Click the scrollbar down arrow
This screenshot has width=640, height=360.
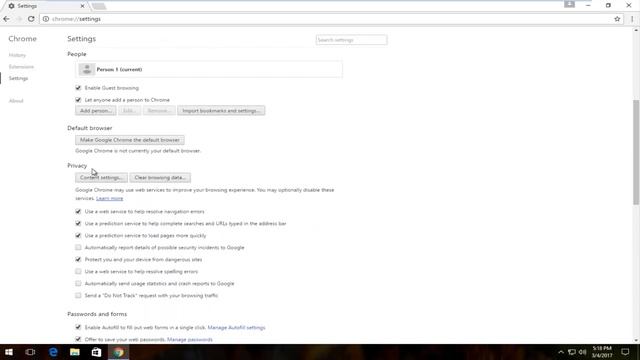click(636, 340)
